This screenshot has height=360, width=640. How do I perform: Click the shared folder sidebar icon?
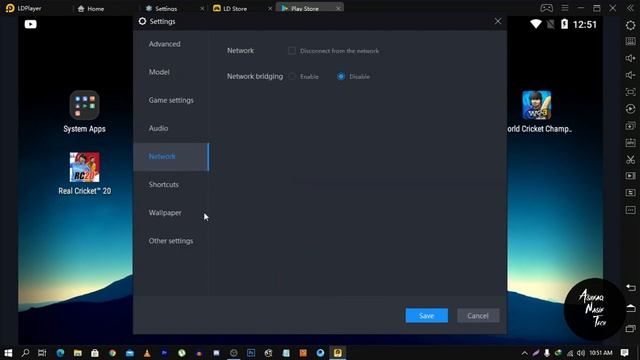[x=630, y=193]
